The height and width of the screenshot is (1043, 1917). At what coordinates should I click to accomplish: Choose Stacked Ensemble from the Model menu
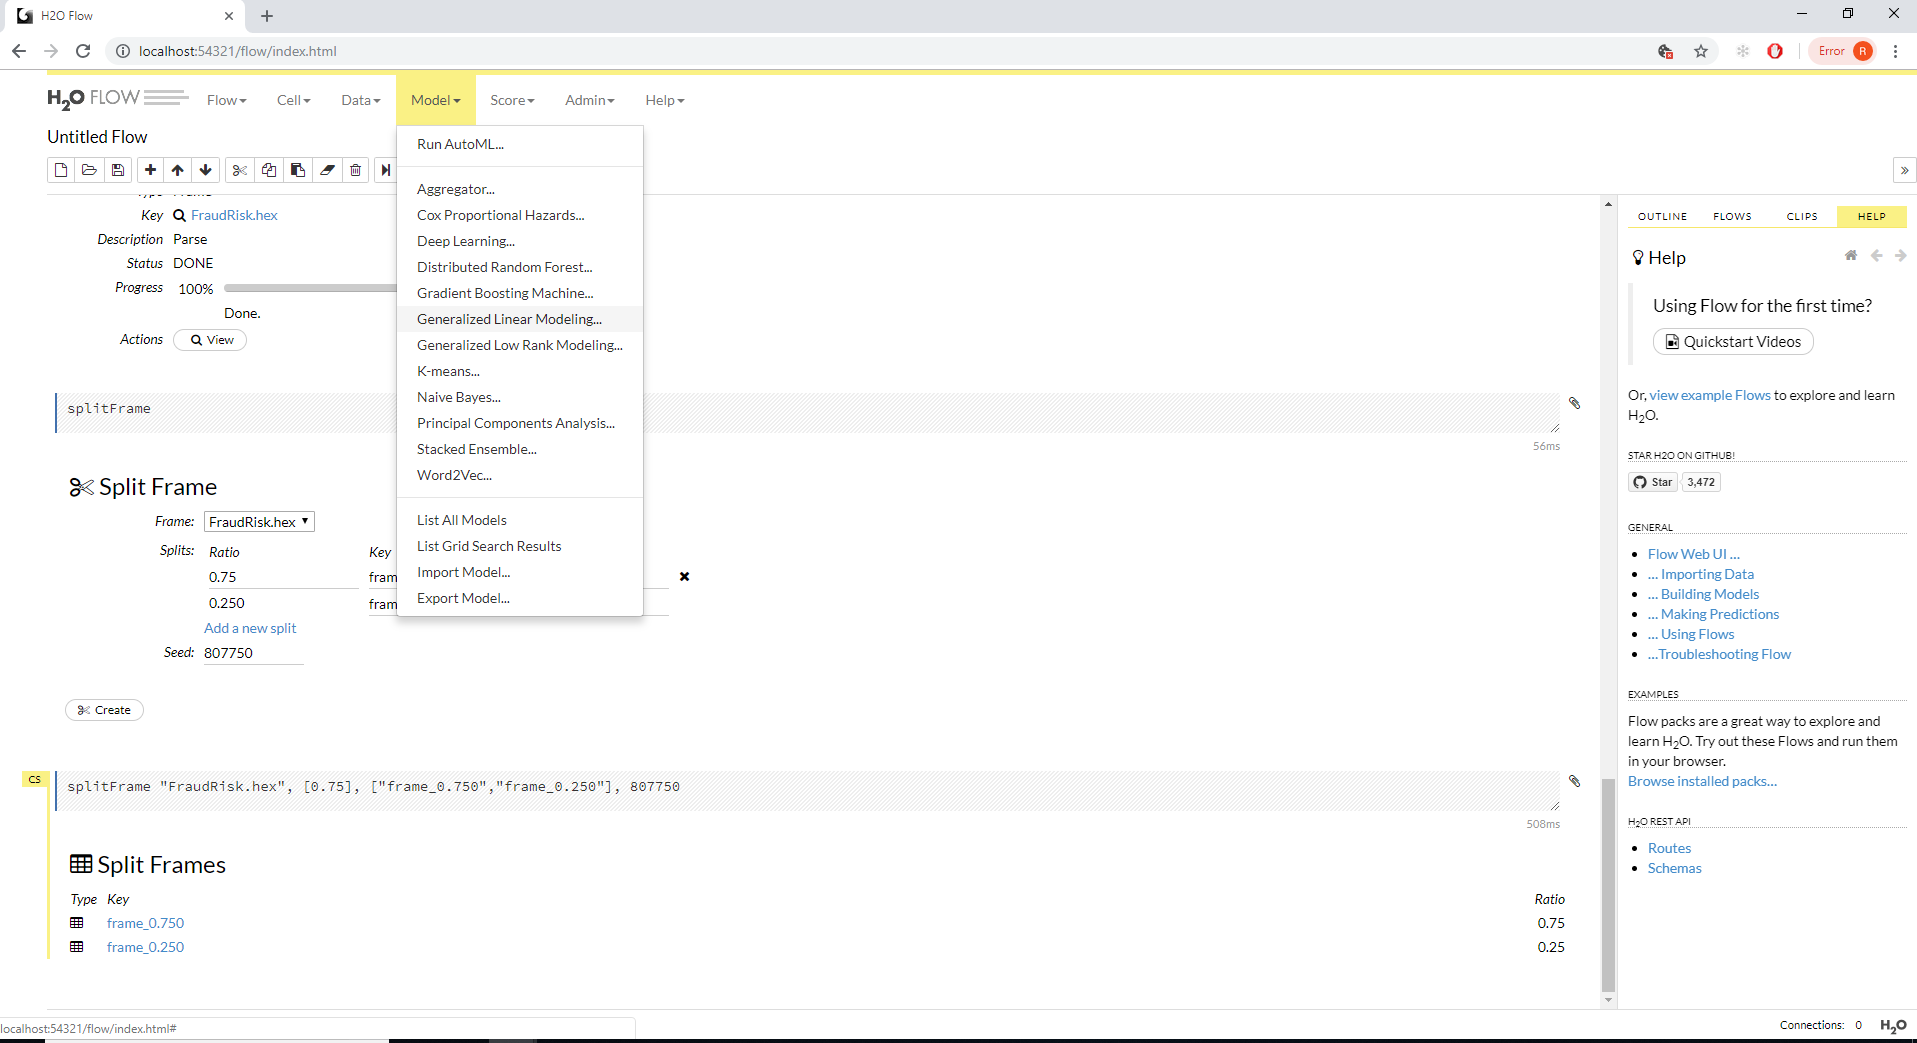click(519, 449)
